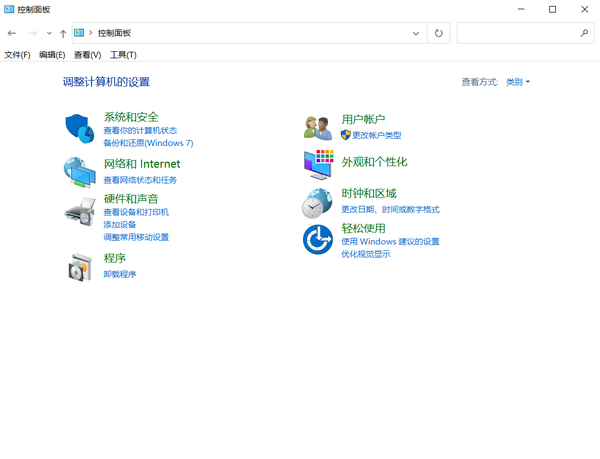The width and height of the screenshot is (600, 459).
Task: Open the 硬件和声音 heading link
Action: (x=131, y=199)
